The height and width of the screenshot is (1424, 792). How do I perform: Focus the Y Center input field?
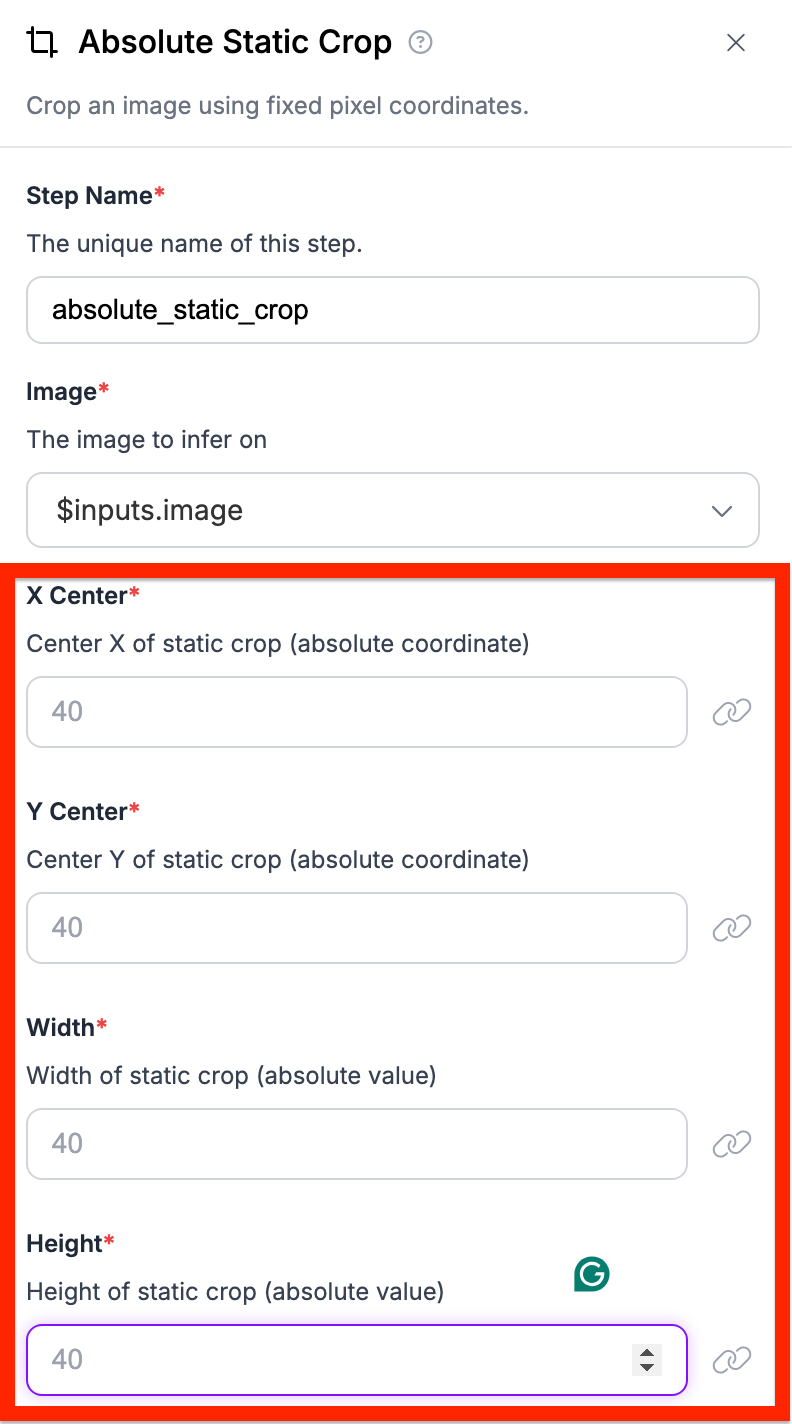pyautogui.click(x=356, y=928)
